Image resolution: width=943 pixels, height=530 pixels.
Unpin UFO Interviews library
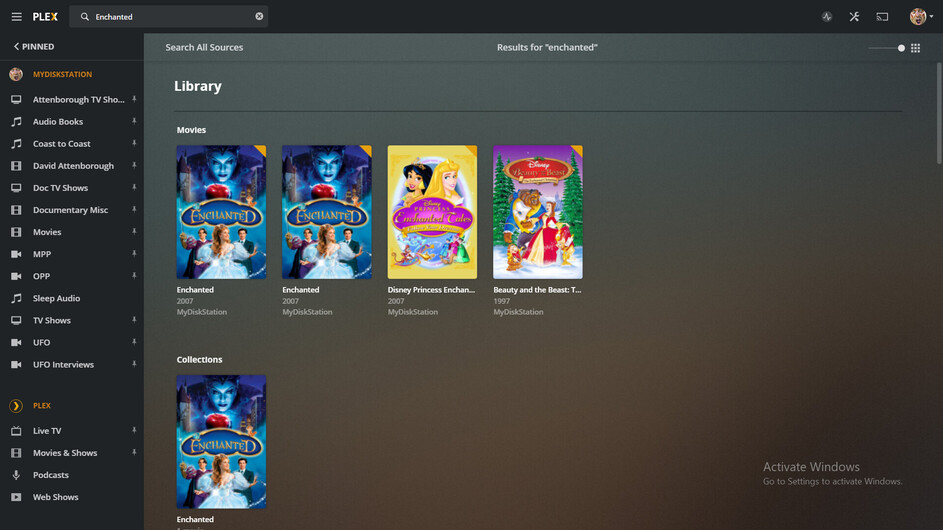tap(134, 364)
